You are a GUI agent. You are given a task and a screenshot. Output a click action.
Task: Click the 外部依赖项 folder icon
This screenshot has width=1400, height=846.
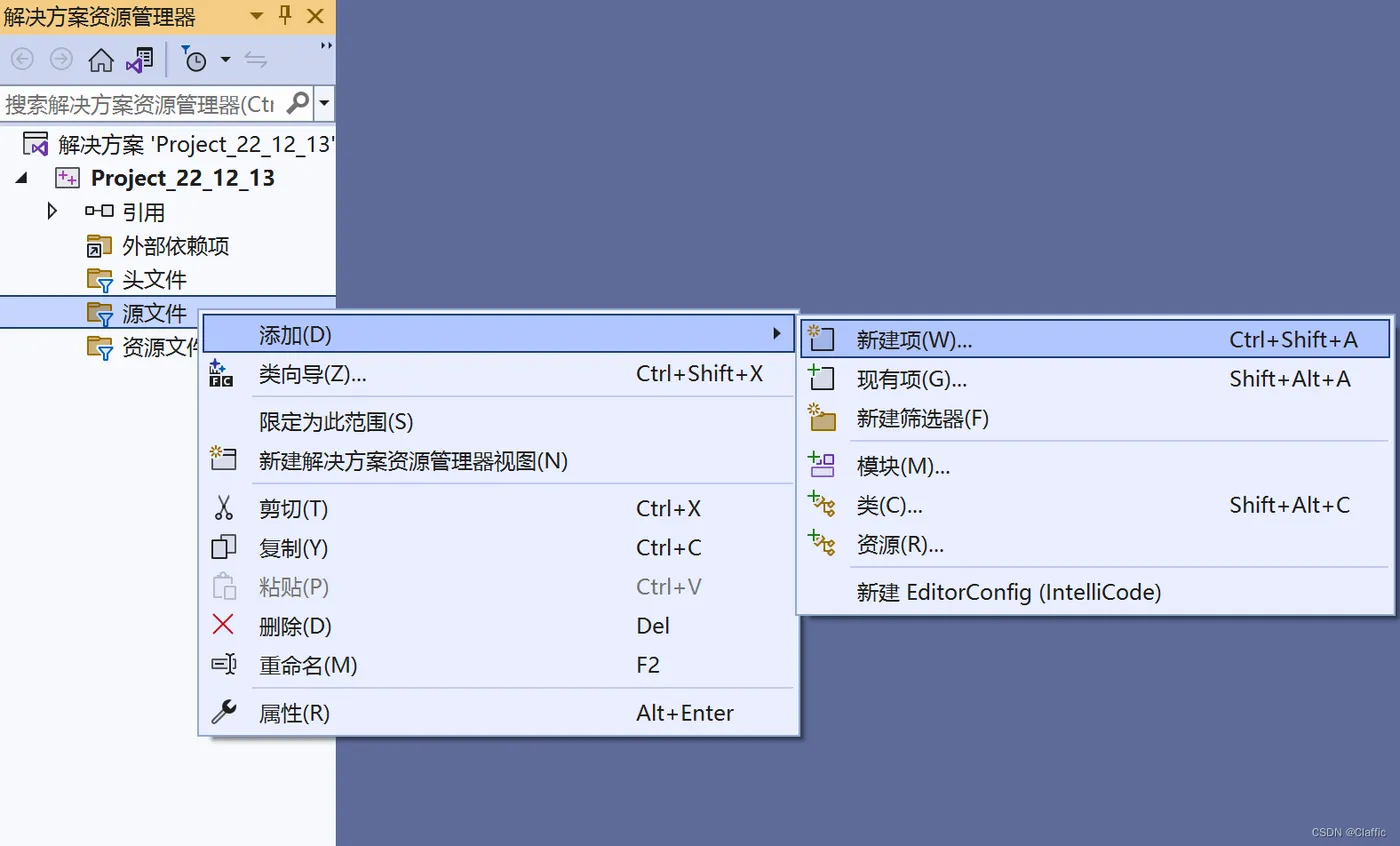(100, 246)
